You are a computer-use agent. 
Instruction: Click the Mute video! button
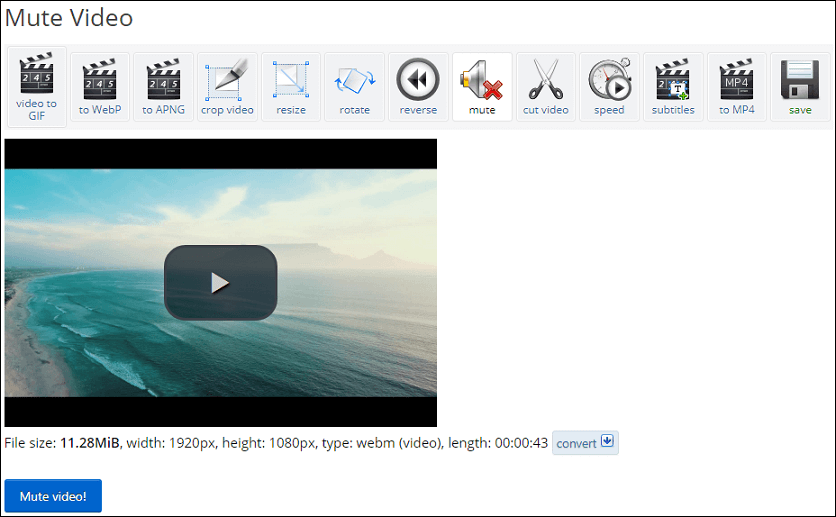[53, 496]
